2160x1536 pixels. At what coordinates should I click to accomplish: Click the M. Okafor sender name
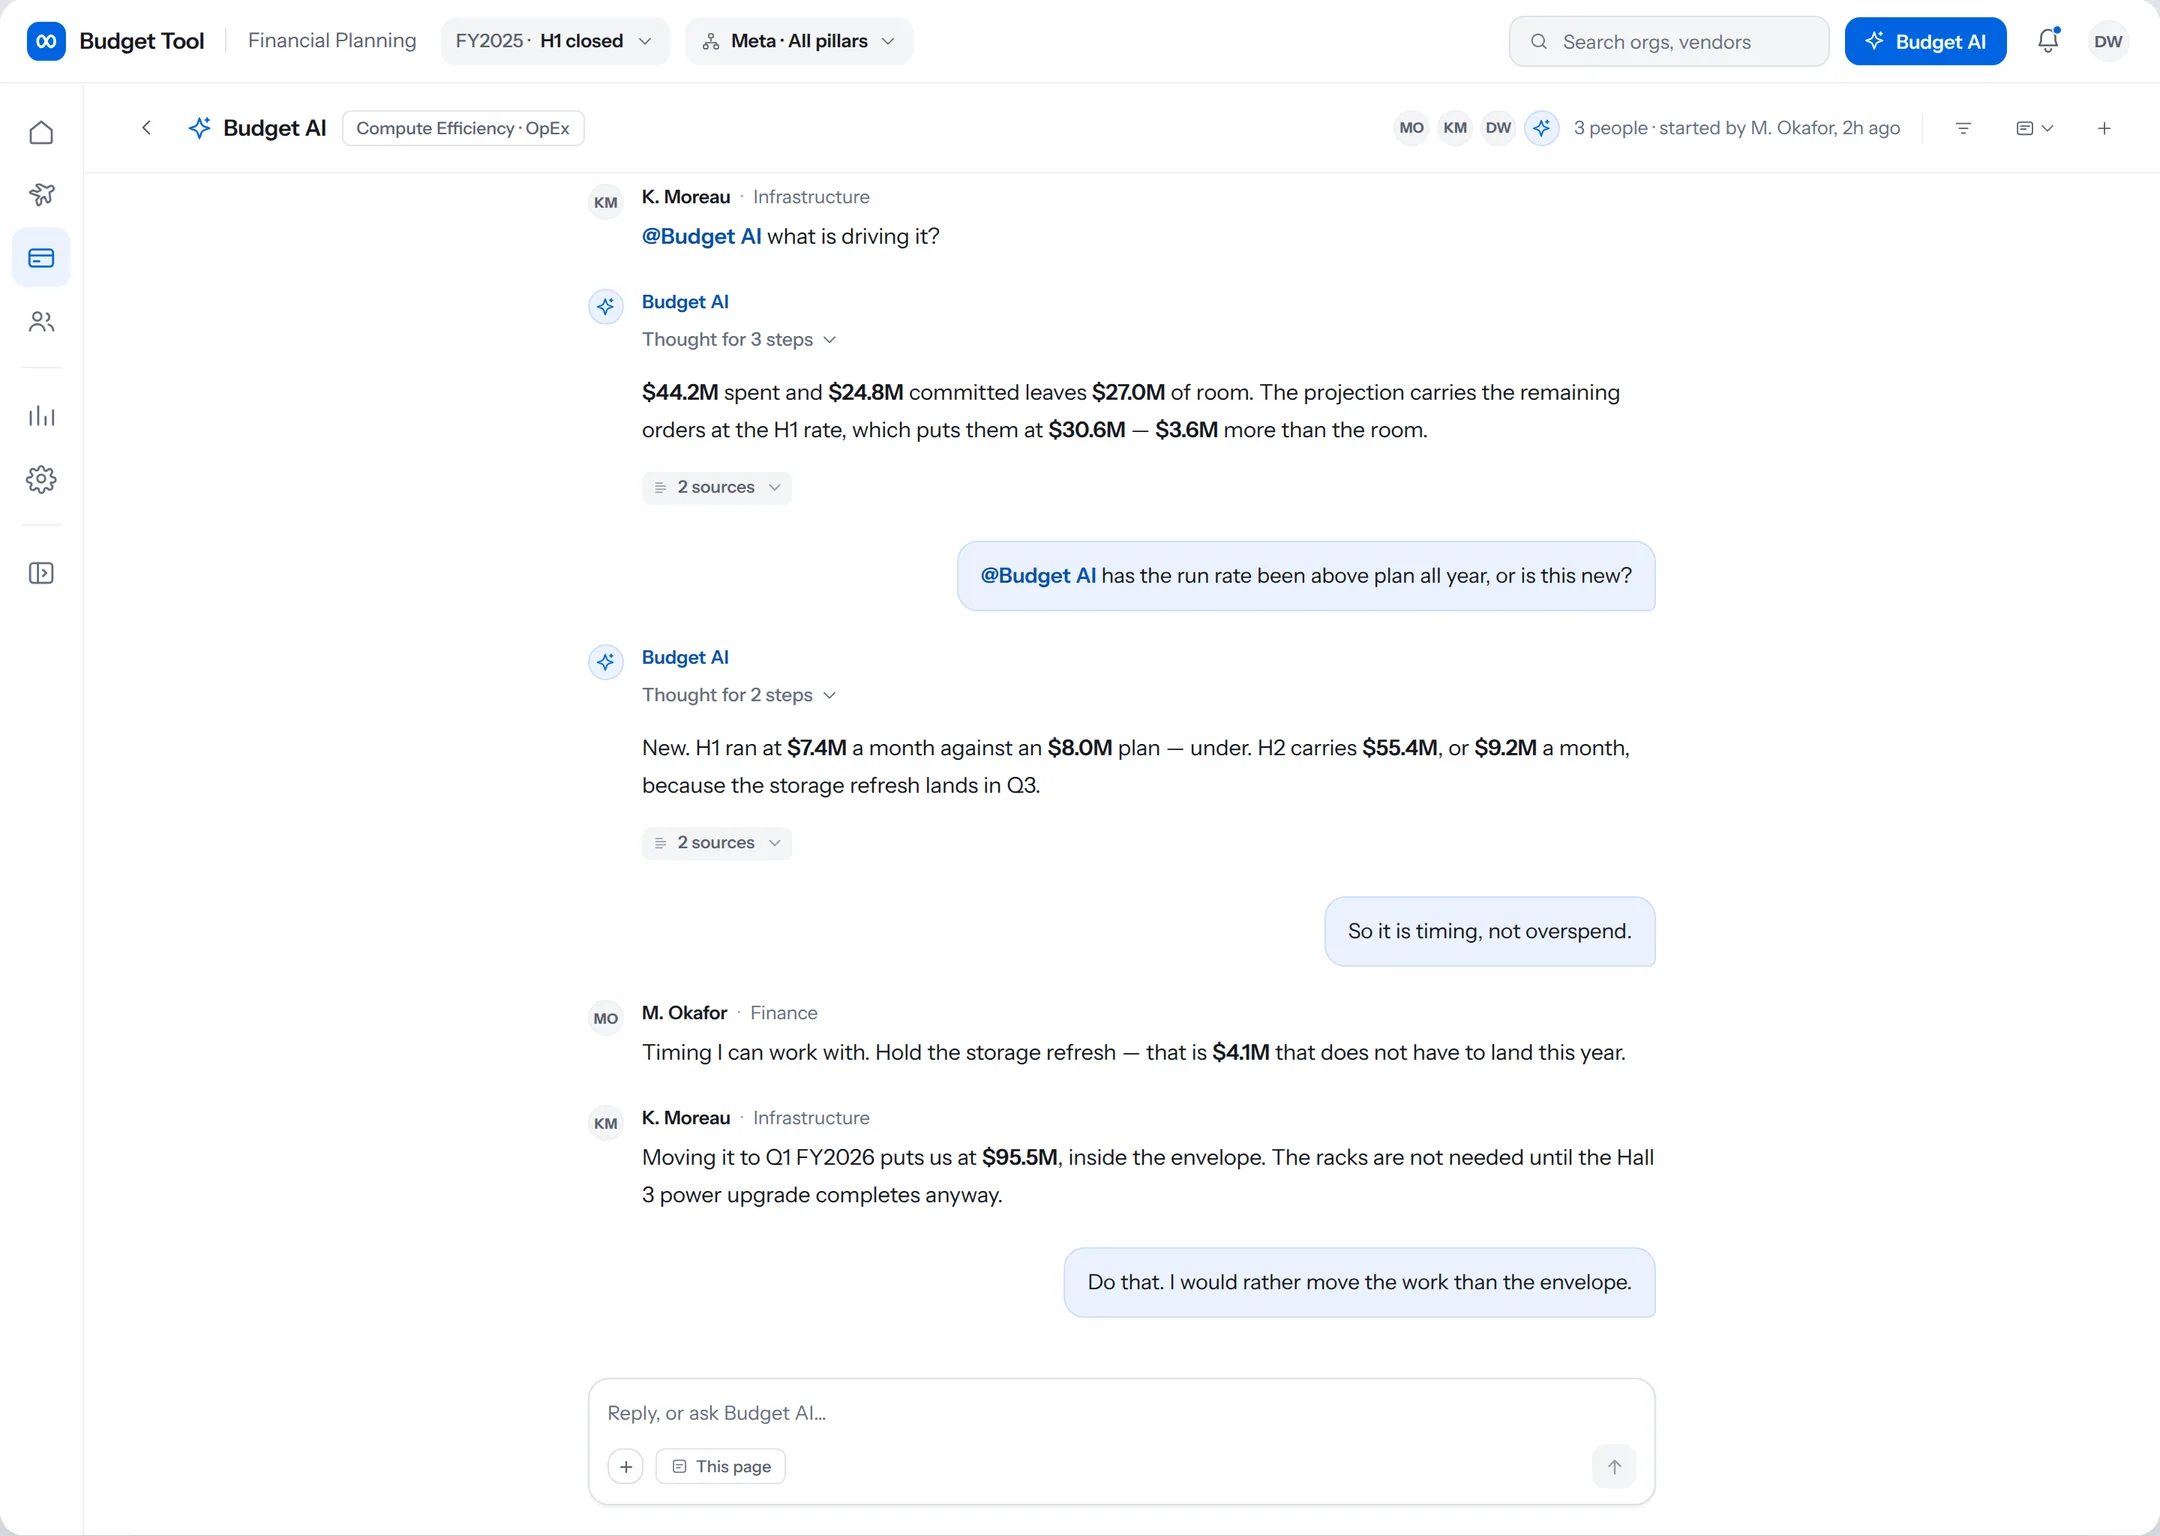pos(684,1013)
